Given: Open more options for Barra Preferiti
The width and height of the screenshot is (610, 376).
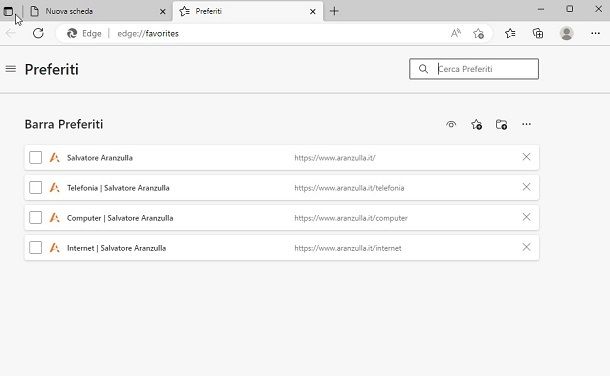Looking at the screenshot, I should [x=526, y=124].
